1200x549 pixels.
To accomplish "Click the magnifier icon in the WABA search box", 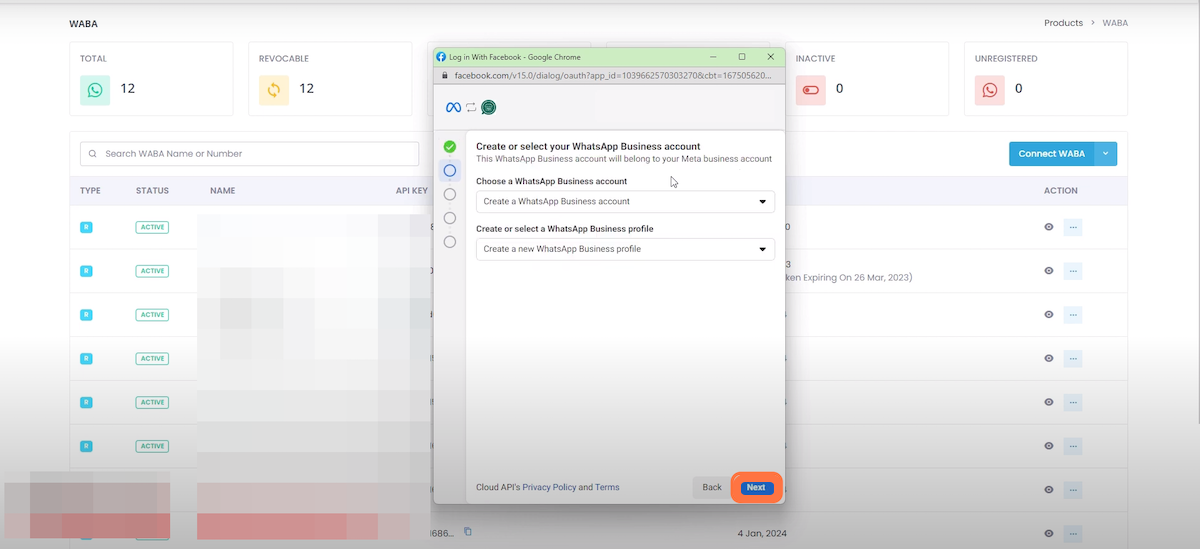I will click(94, 154).
